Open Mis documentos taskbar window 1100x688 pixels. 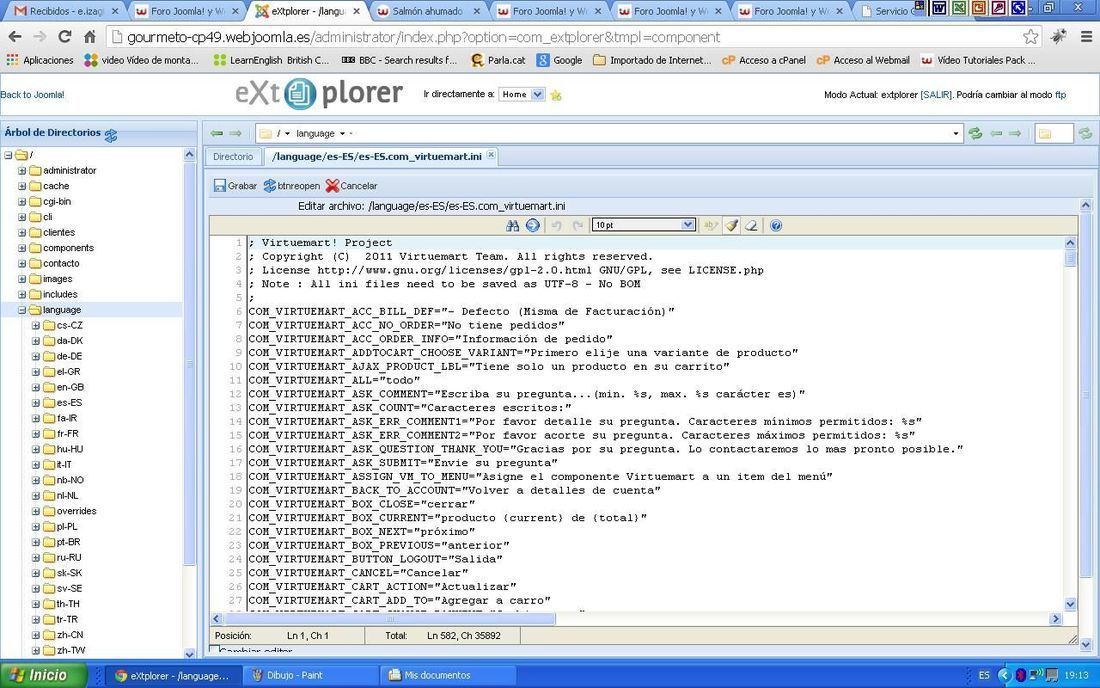[448, 675]
